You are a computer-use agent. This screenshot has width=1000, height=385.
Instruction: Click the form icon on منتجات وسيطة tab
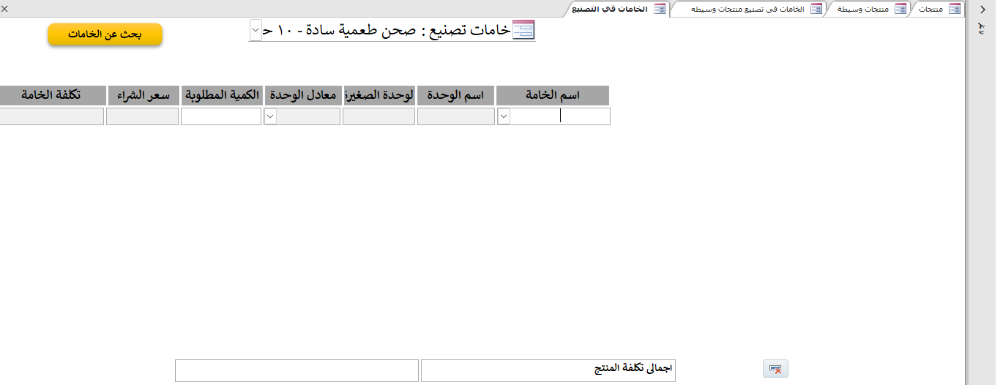point(900,9)
